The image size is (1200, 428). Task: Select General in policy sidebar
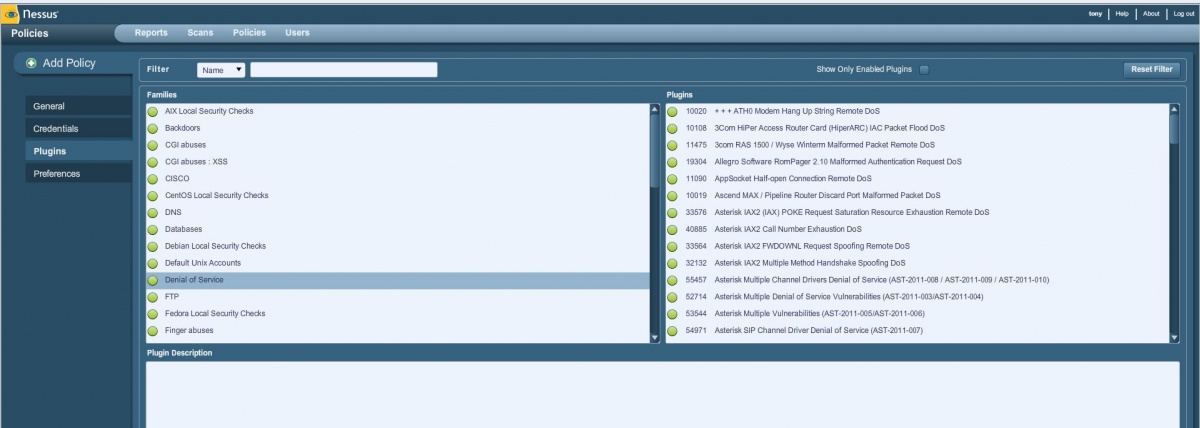click(78, 107)
